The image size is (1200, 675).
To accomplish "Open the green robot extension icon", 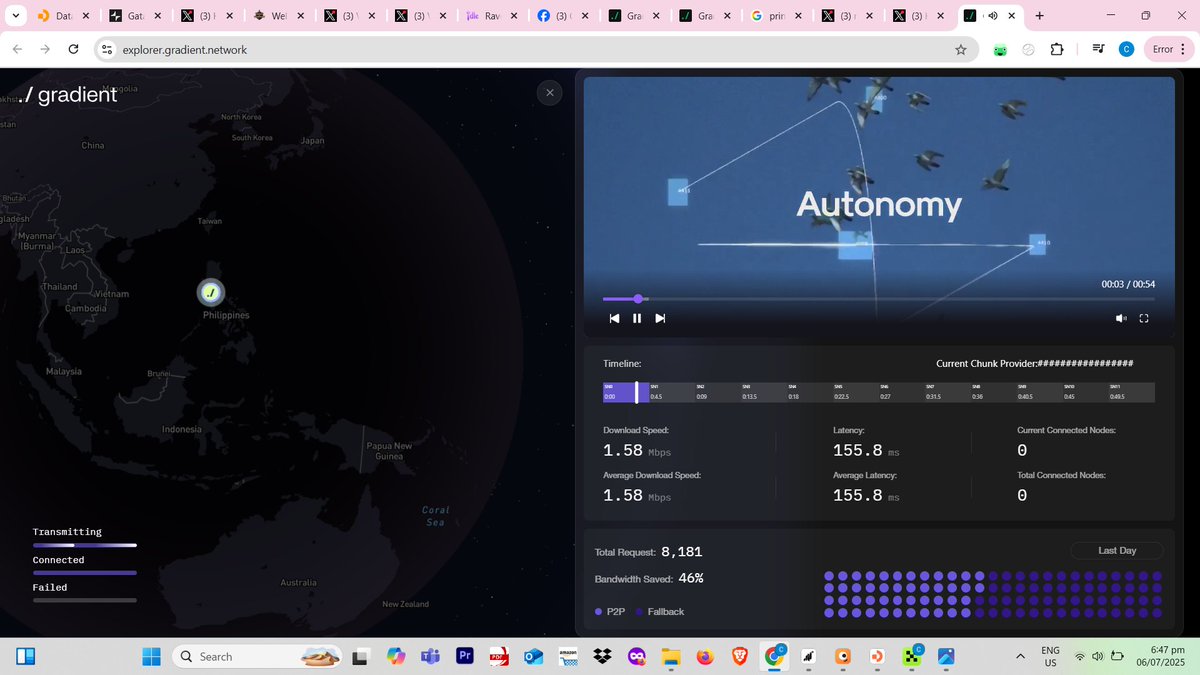I will [999, 49].
